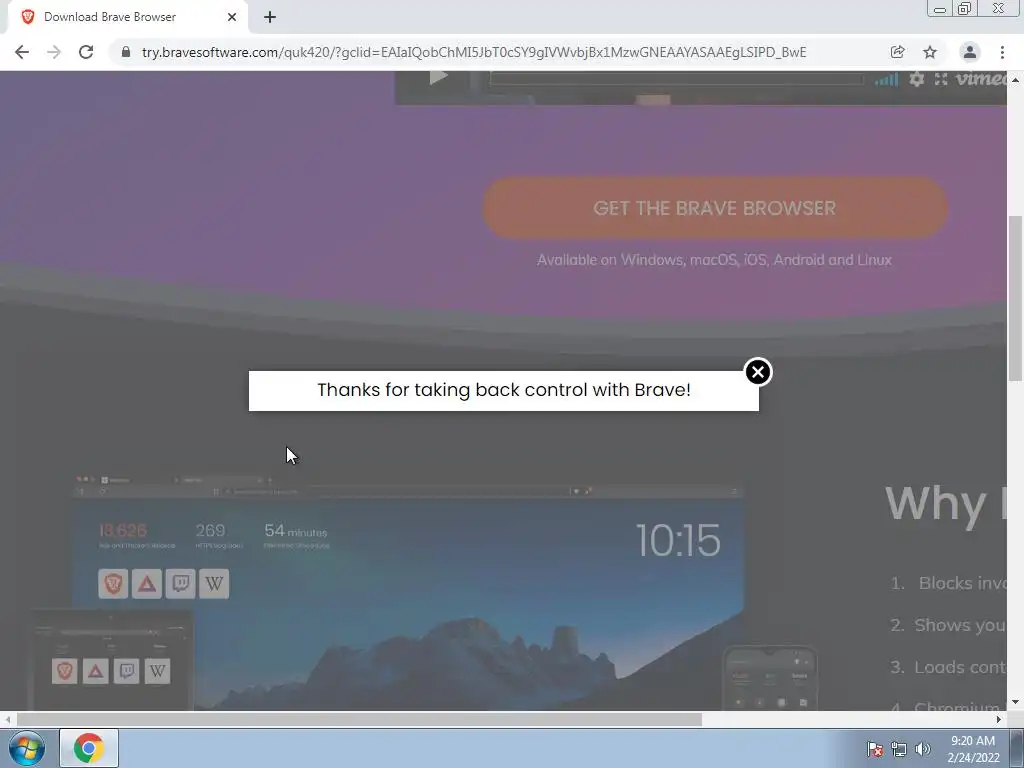Click the BAT triangle in small preview
The width and height of the screenshot is (1024, 768).
click(x=95, y=671)
